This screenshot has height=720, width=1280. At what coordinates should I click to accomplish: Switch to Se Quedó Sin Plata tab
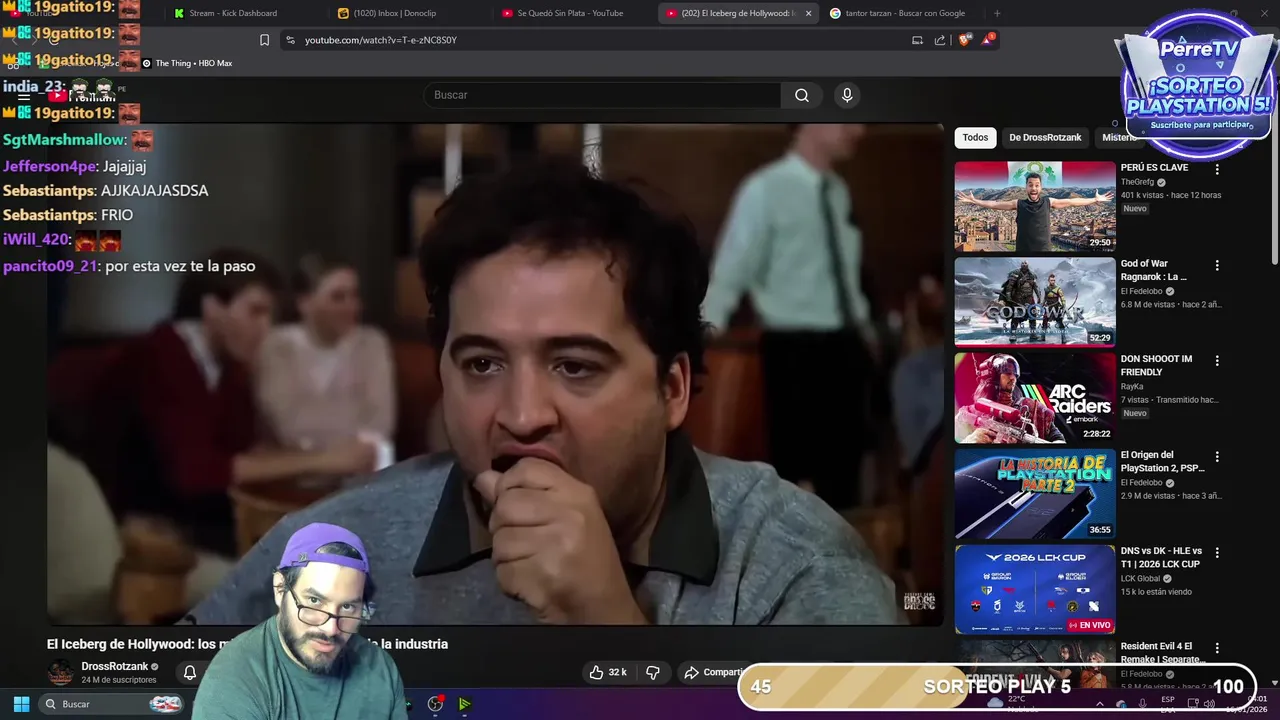click(570, 13)
